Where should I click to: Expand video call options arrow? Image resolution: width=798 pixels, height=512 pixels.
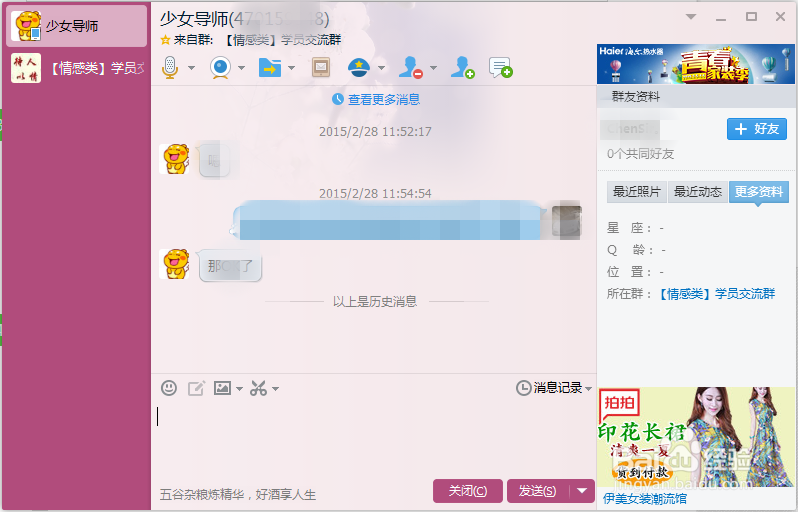point(241,68)
